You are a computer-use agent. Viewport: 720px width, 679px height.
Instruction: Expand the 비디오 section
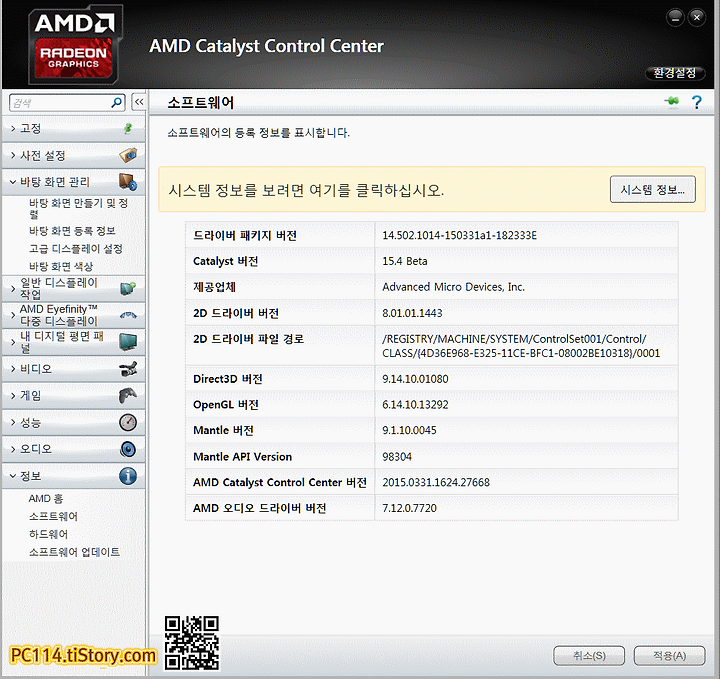tap(73, 369)
